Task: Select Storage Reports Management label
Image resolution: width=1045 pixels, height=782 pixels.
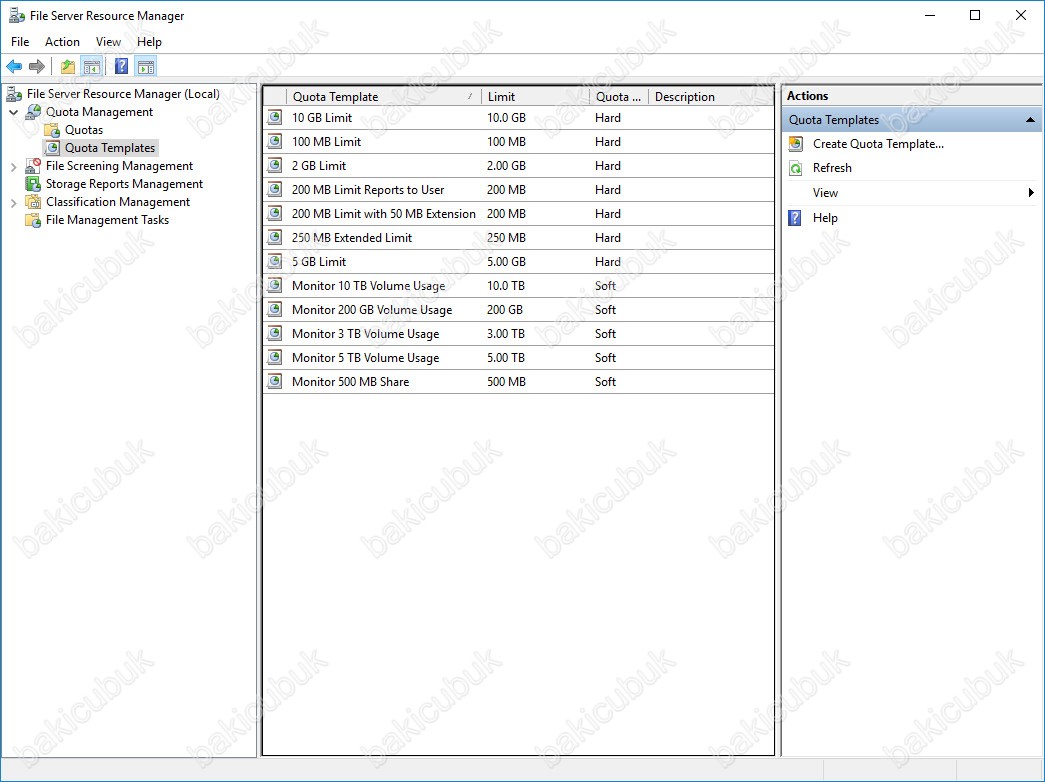Action: tap(125, 184)
